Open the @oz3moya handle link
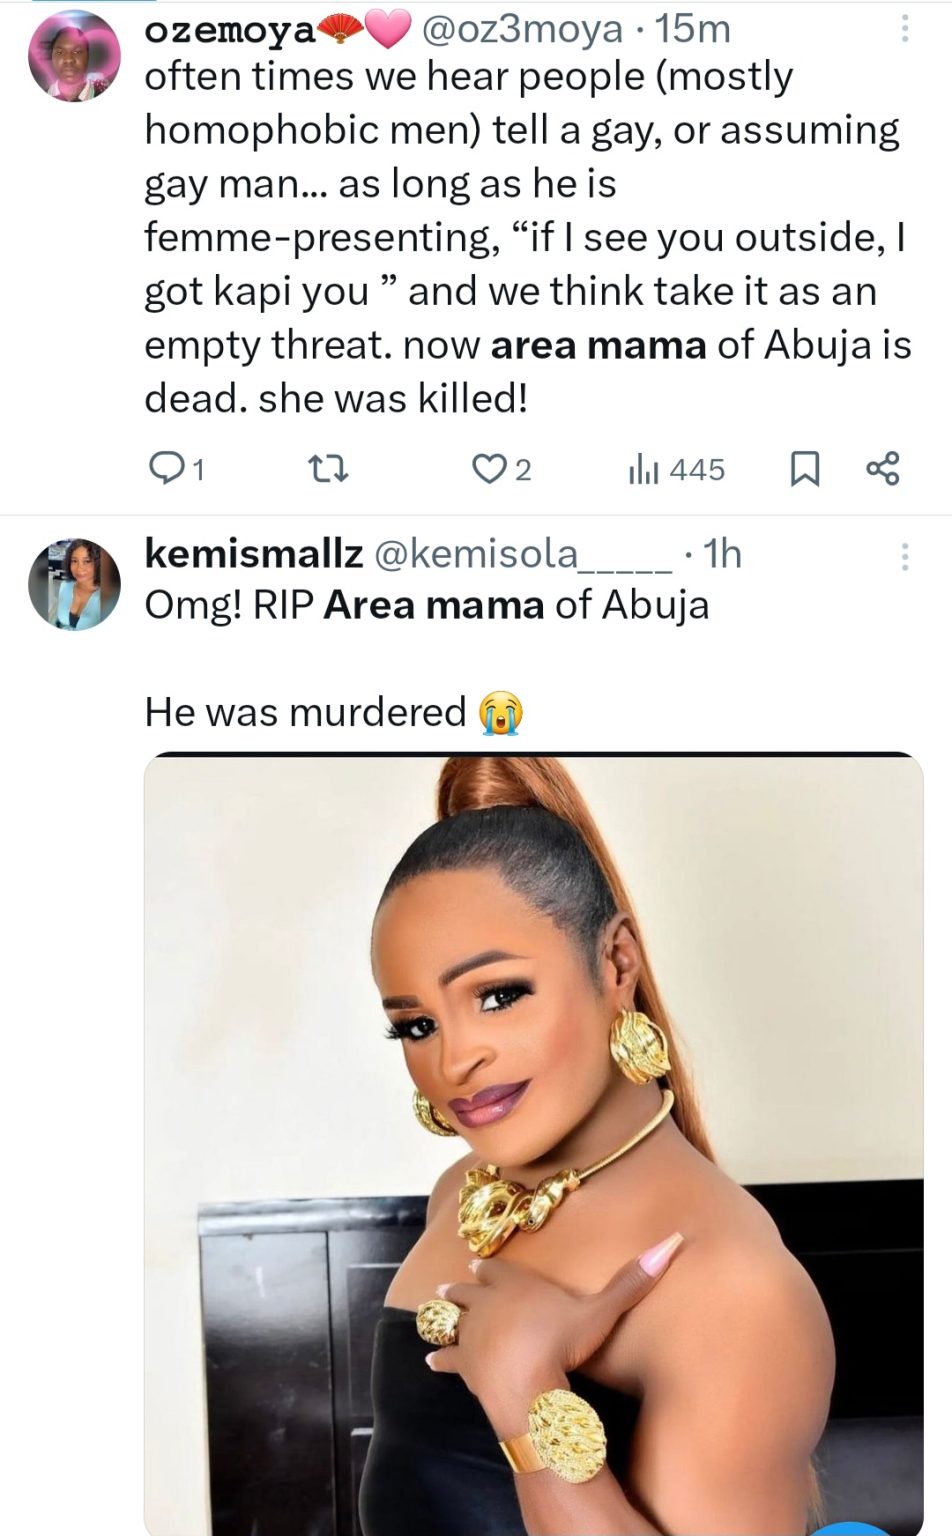 [x=522, y=30]
